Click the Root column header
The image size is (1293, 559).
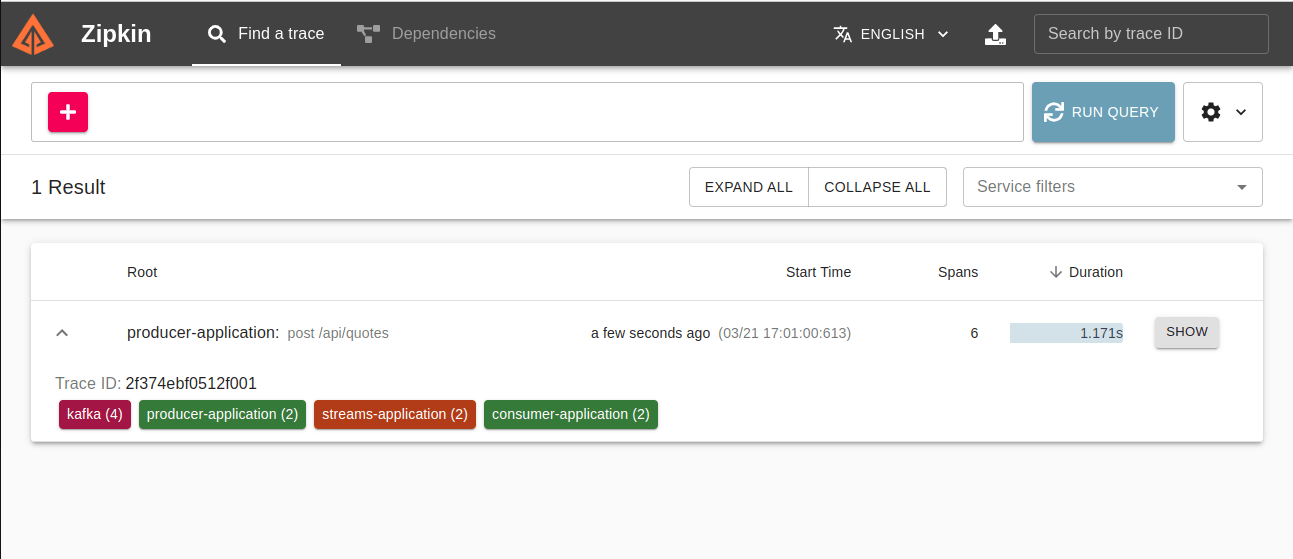(142, 272)
